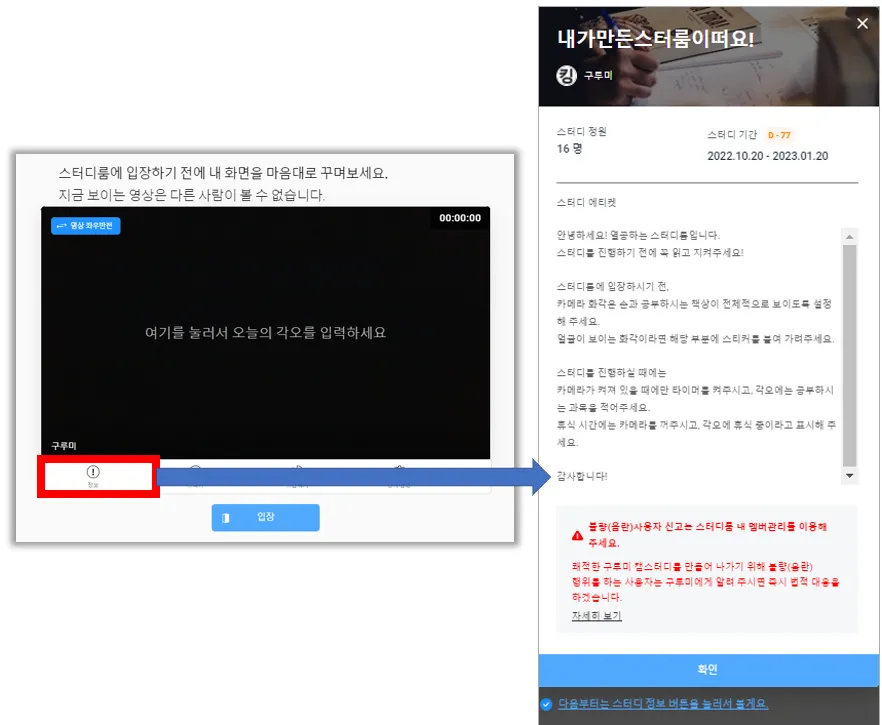Click the text prompting 오늘의 각오 entry
This screenshot has width=882, height=725.
[266, 332]
